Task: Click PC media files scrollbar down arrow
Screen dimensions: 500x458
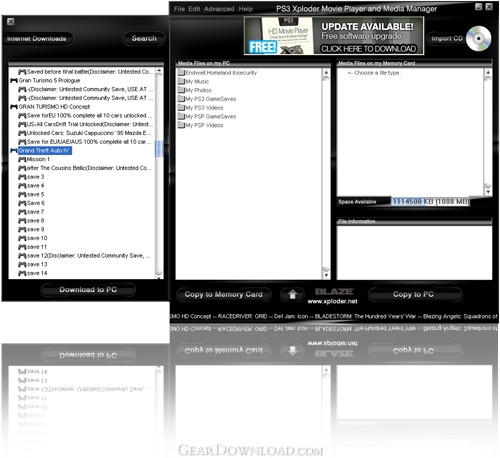Action: [x=326, y=275]
